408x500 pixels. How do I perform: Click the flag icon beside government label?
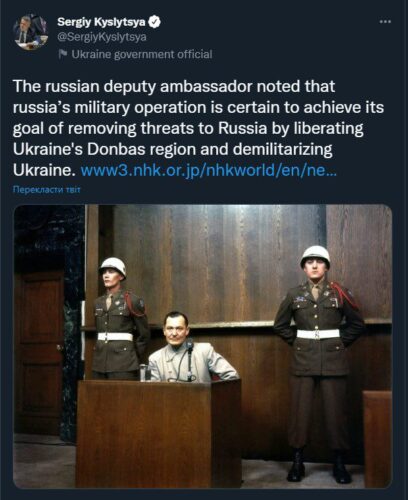(x=63, y=54)
